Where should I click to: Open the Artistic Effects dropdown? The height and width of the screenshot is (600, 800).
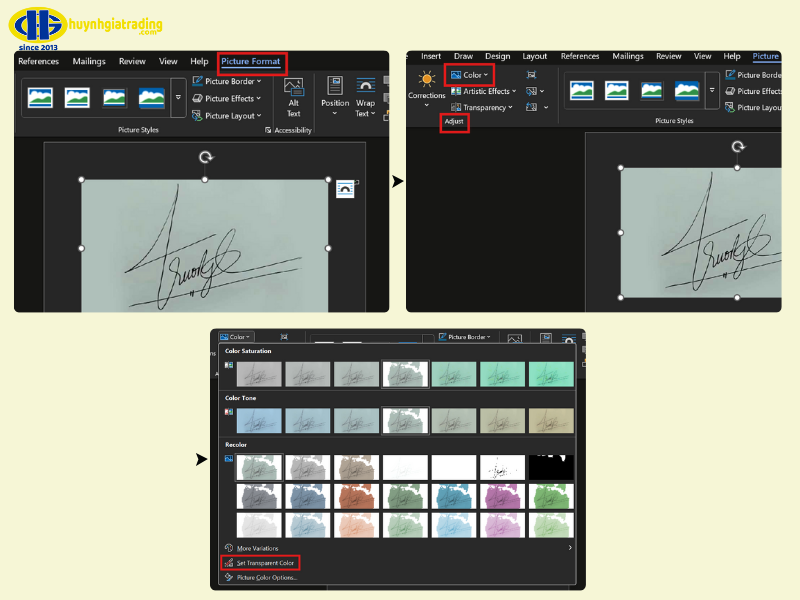(484, 91)
